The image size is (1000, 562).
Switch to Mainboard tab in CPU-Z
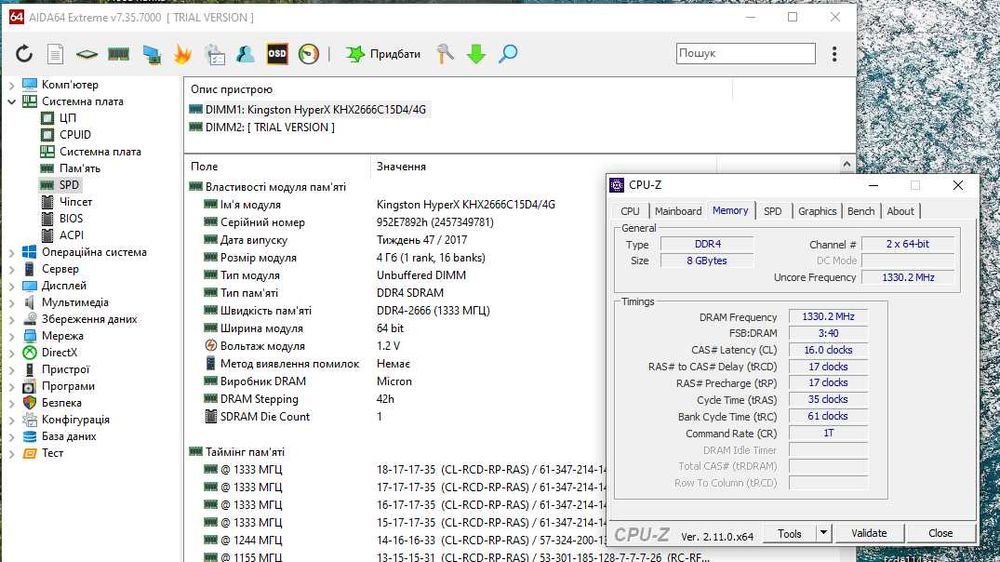(678, 211)
